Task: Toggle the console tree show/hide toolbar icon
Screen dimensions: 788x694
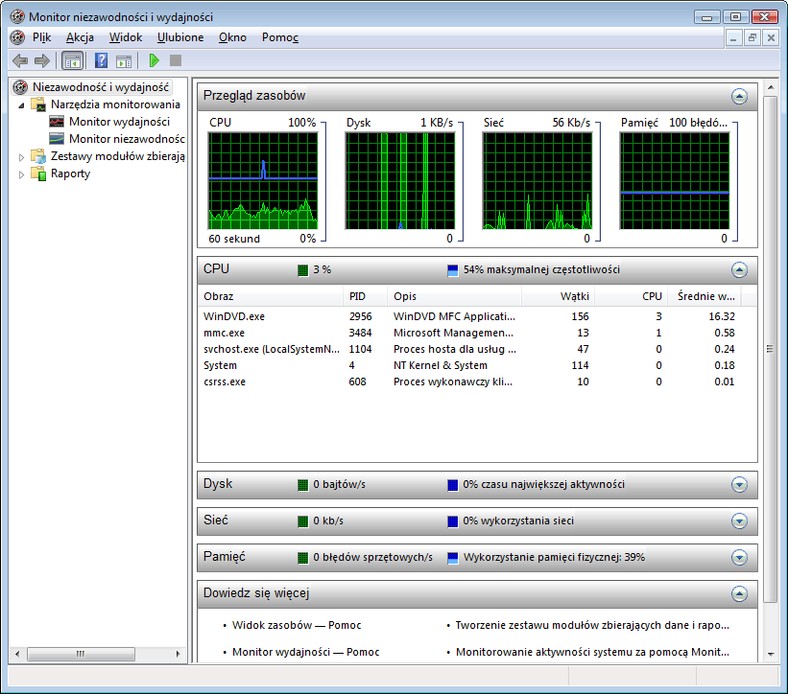Action: (x=73, y=61)
